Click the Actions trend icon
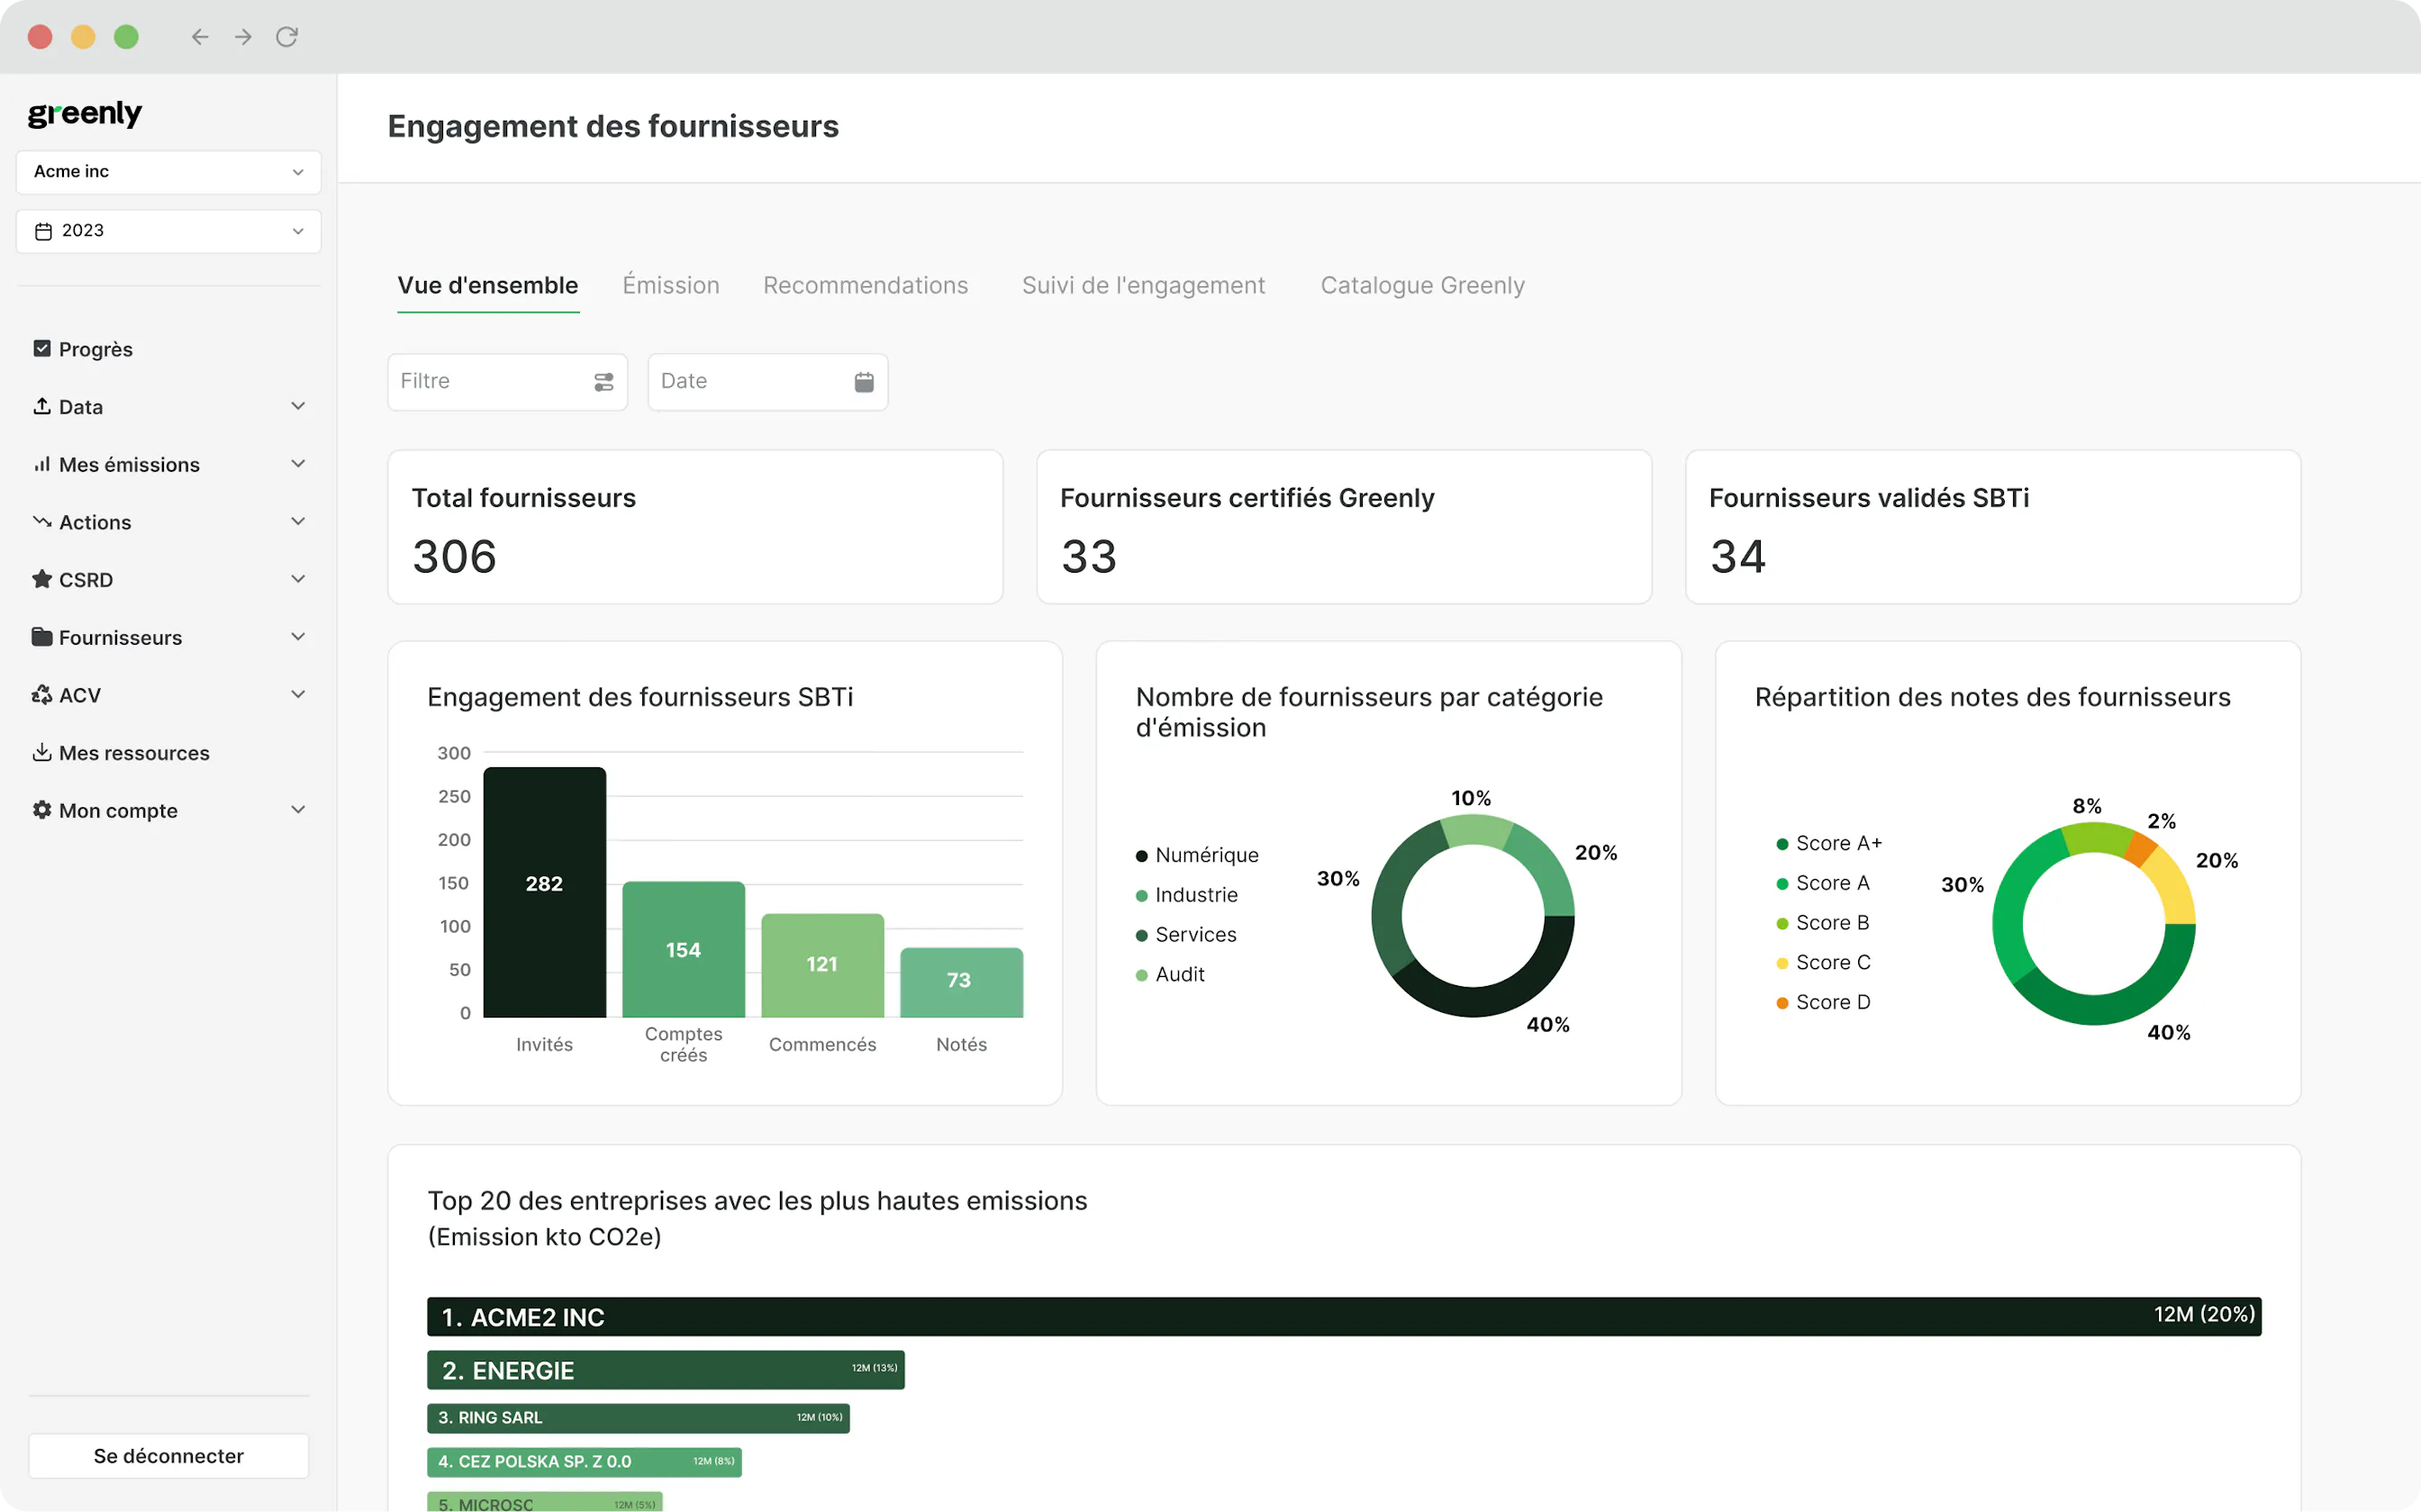Viewport: 2421px width, 1512px height. pyautogui.click(x=42, y=521)
